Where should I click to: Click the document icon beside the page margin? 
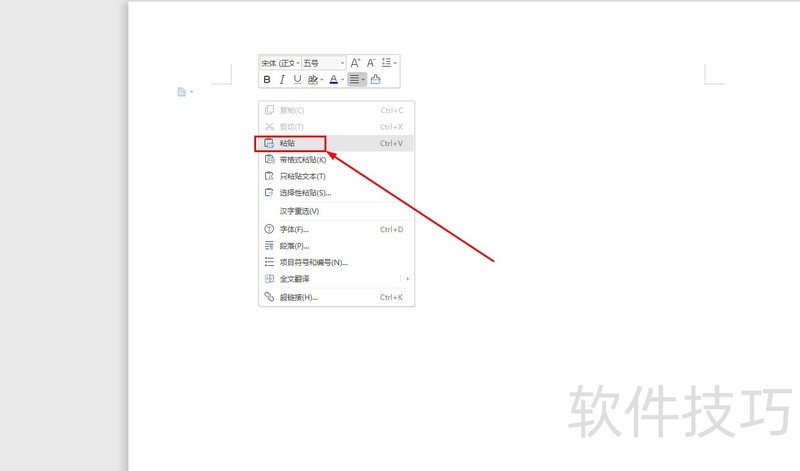pos(182,92)
